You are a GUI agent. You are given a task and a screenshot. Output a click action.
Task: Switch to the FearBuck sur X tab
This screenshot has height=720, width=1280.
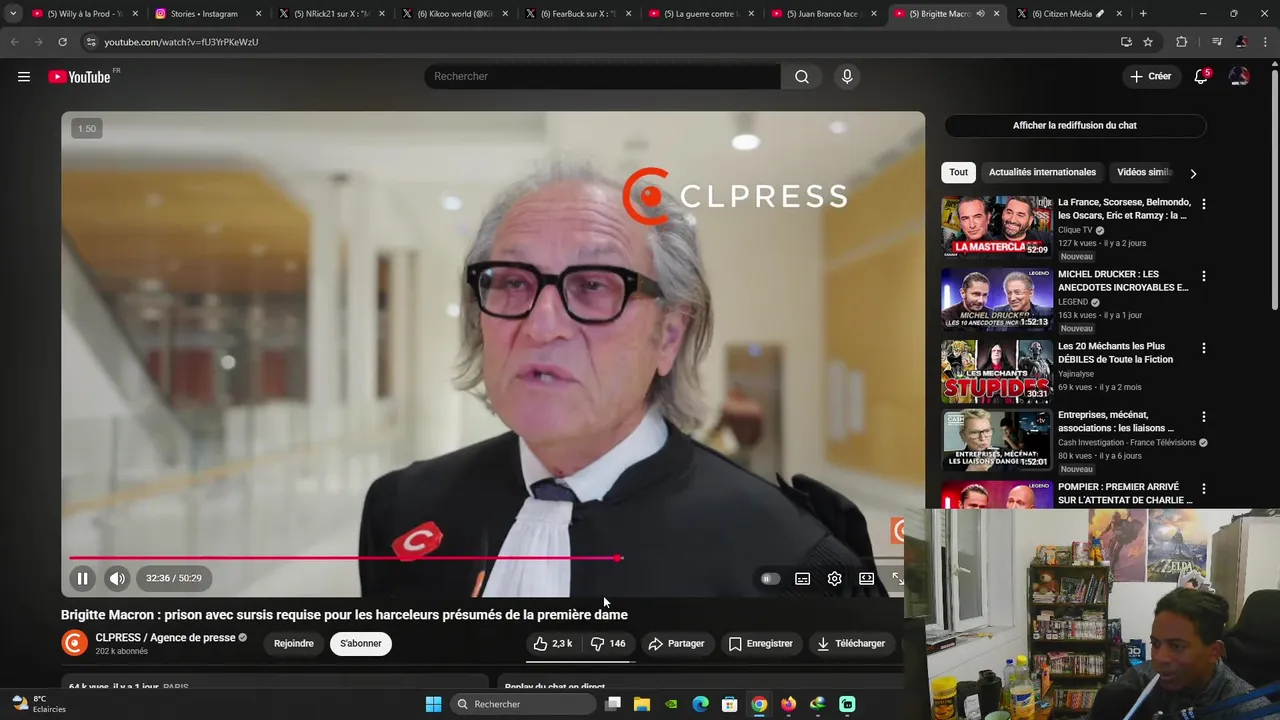tap(578, 14)
